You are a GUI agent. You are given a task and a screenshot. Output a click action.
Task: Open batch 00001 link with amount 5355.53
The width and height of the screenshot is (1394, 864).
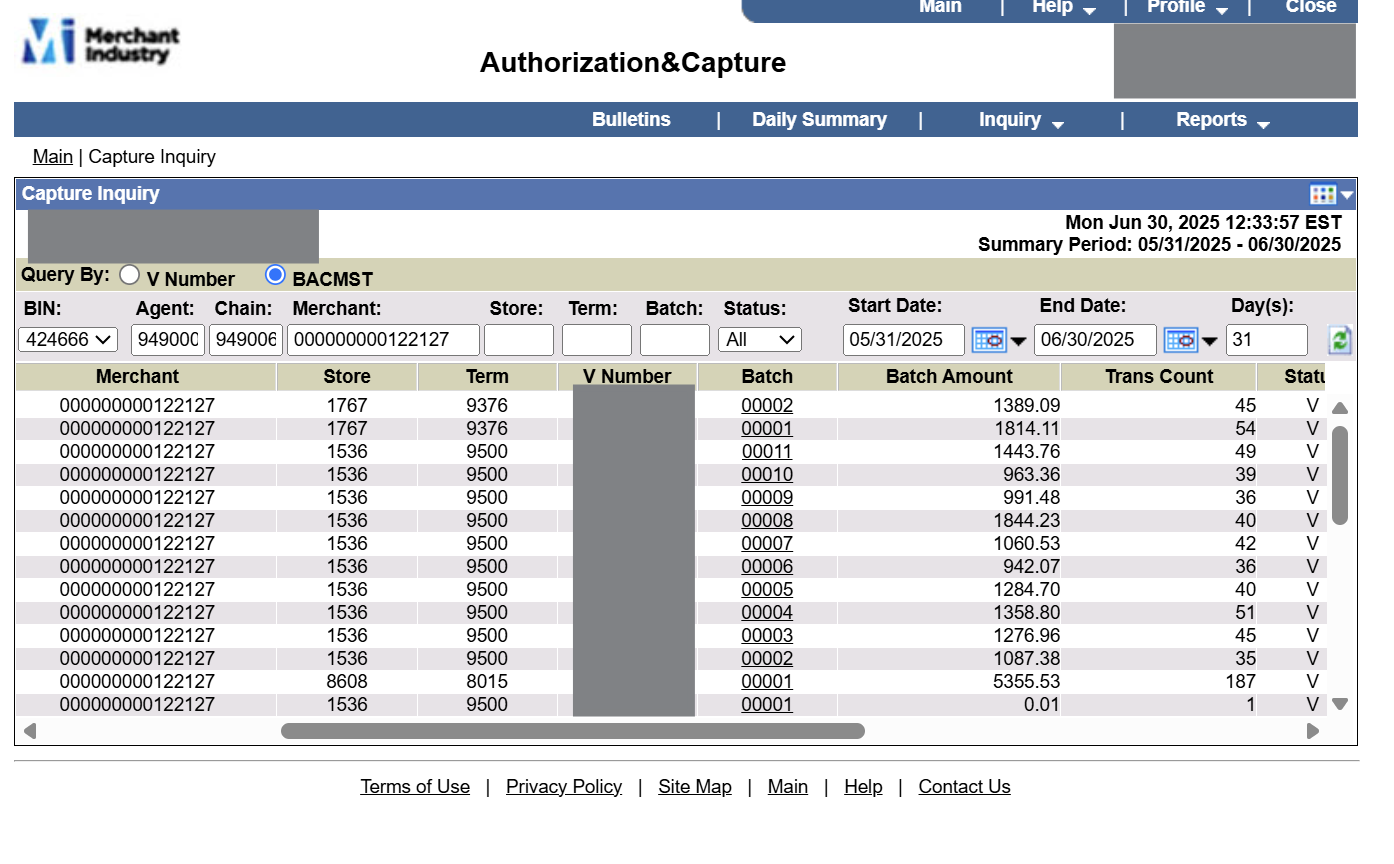pos(767,682)
